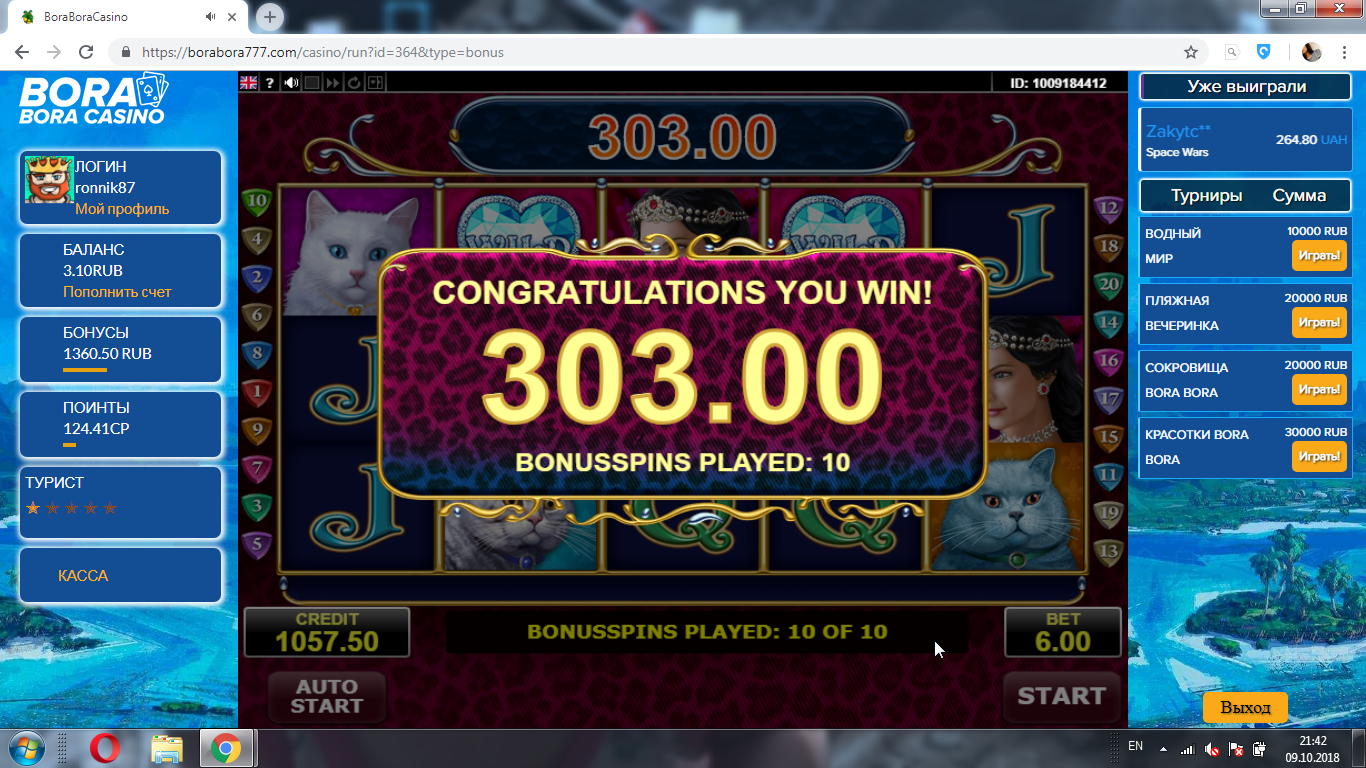Image resolution: width=1366 pixels, height=768 pixels.
Task: Mute the slot game sound speaker icon
Action: tap(291, 83)
